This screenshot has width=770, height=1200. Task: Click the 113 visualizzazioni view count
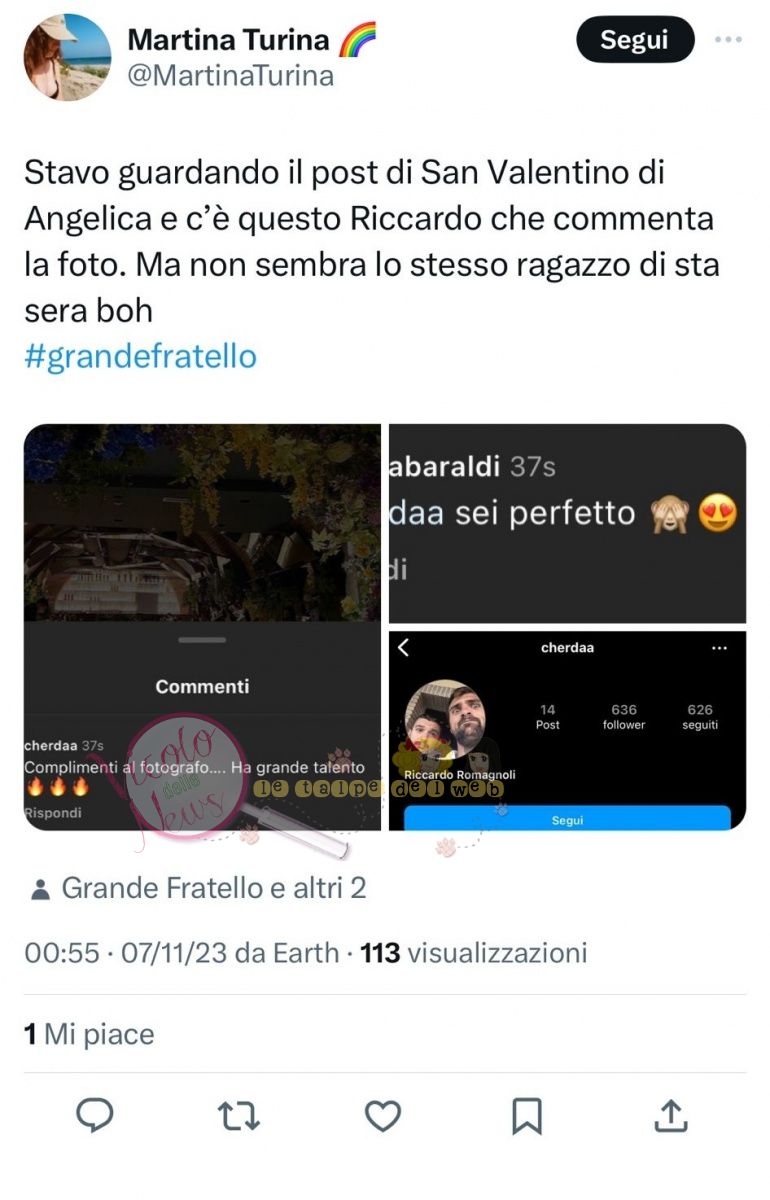pos(474,953)
